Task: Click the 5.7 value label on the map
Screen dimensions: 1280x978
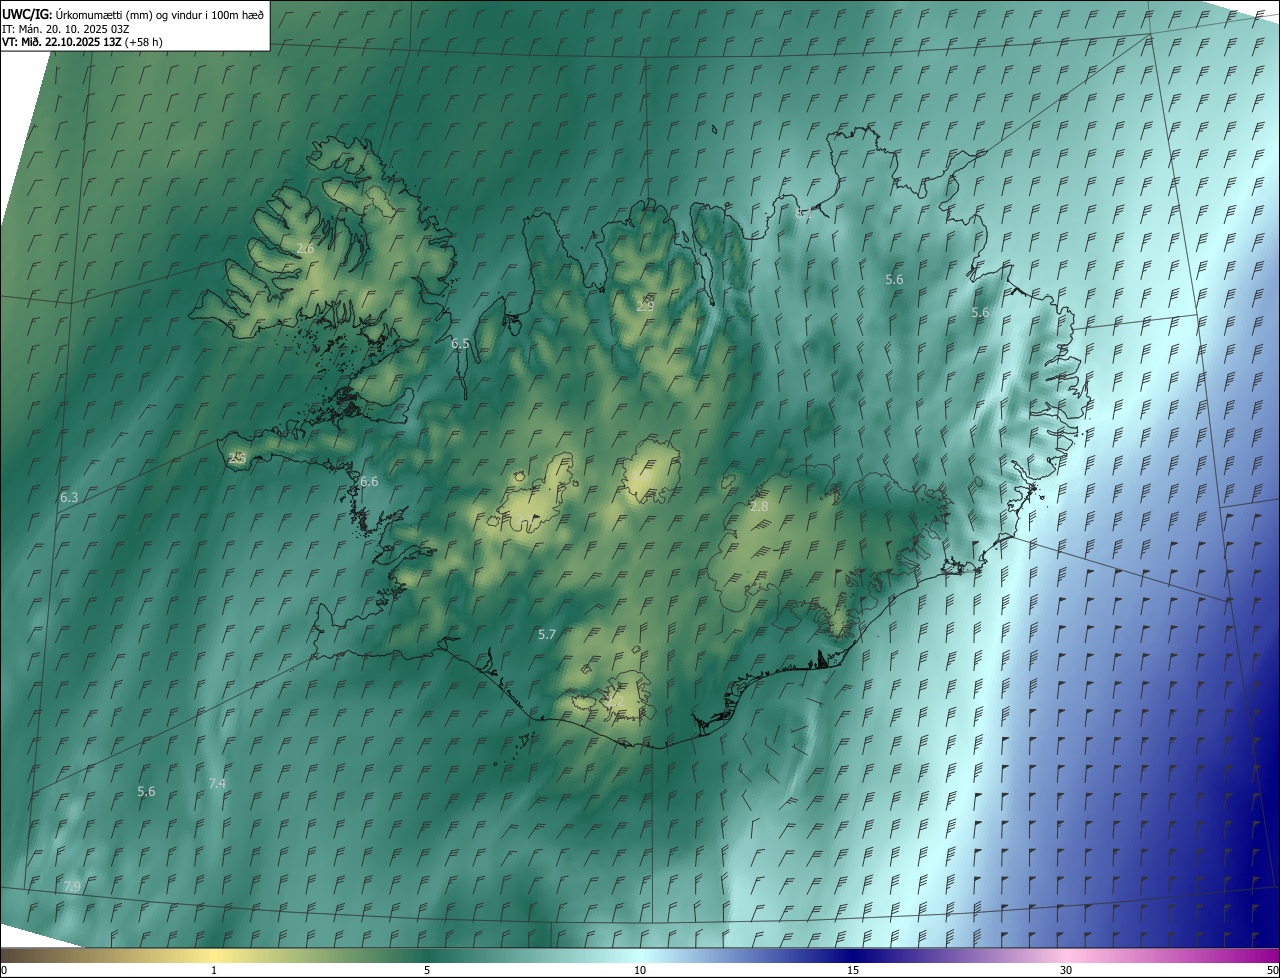Action: 547,634
